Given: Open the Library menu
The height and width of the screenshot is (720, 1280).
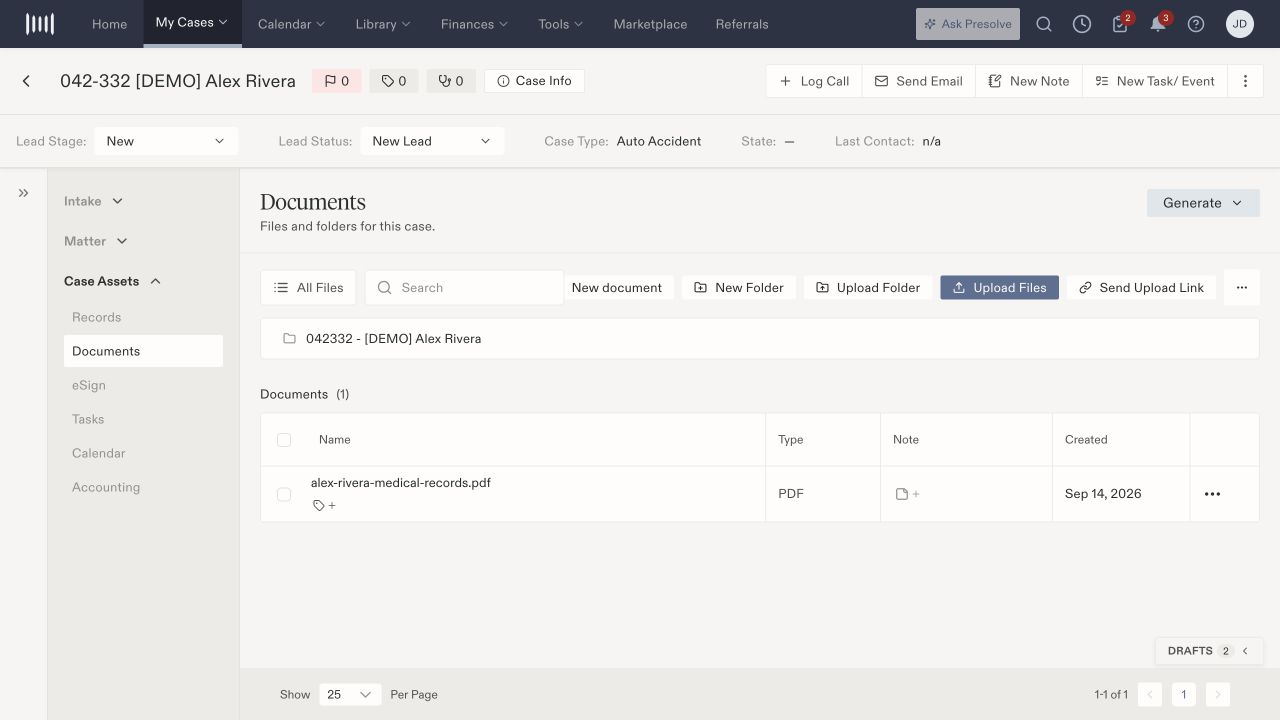Looking at the screenshot, I should click(x=383, y=24).
